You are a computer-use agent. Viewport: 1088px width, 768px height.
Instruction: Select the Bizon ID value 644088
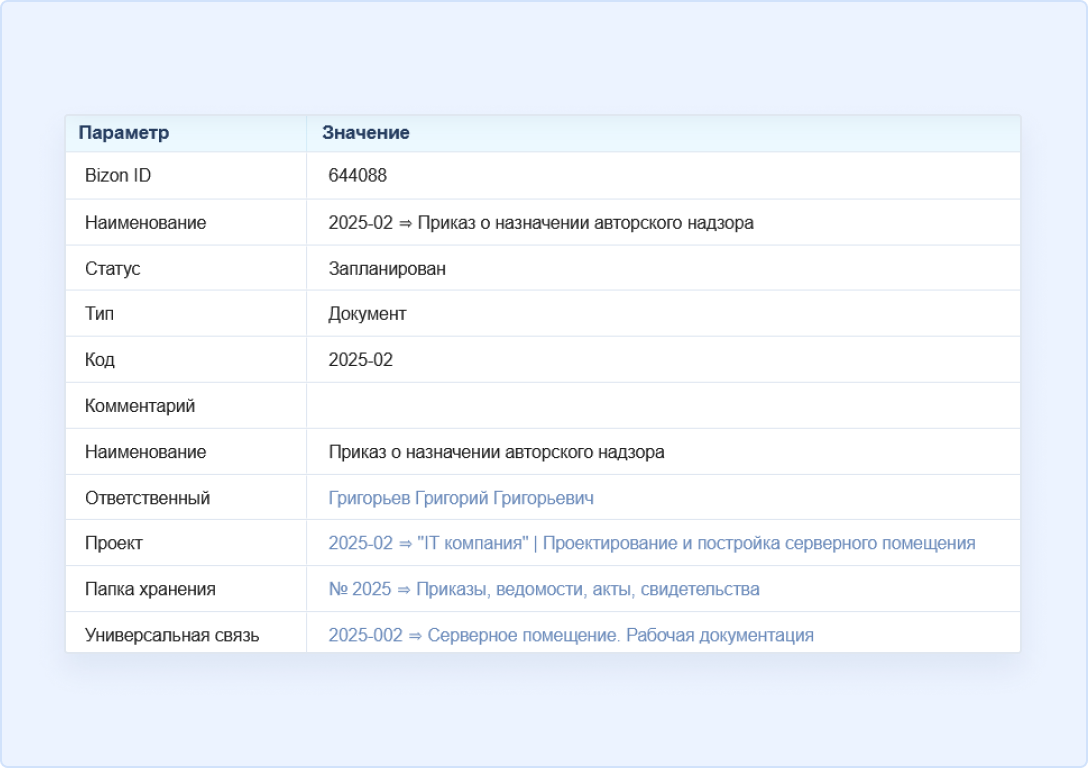(x=357, y=176)
